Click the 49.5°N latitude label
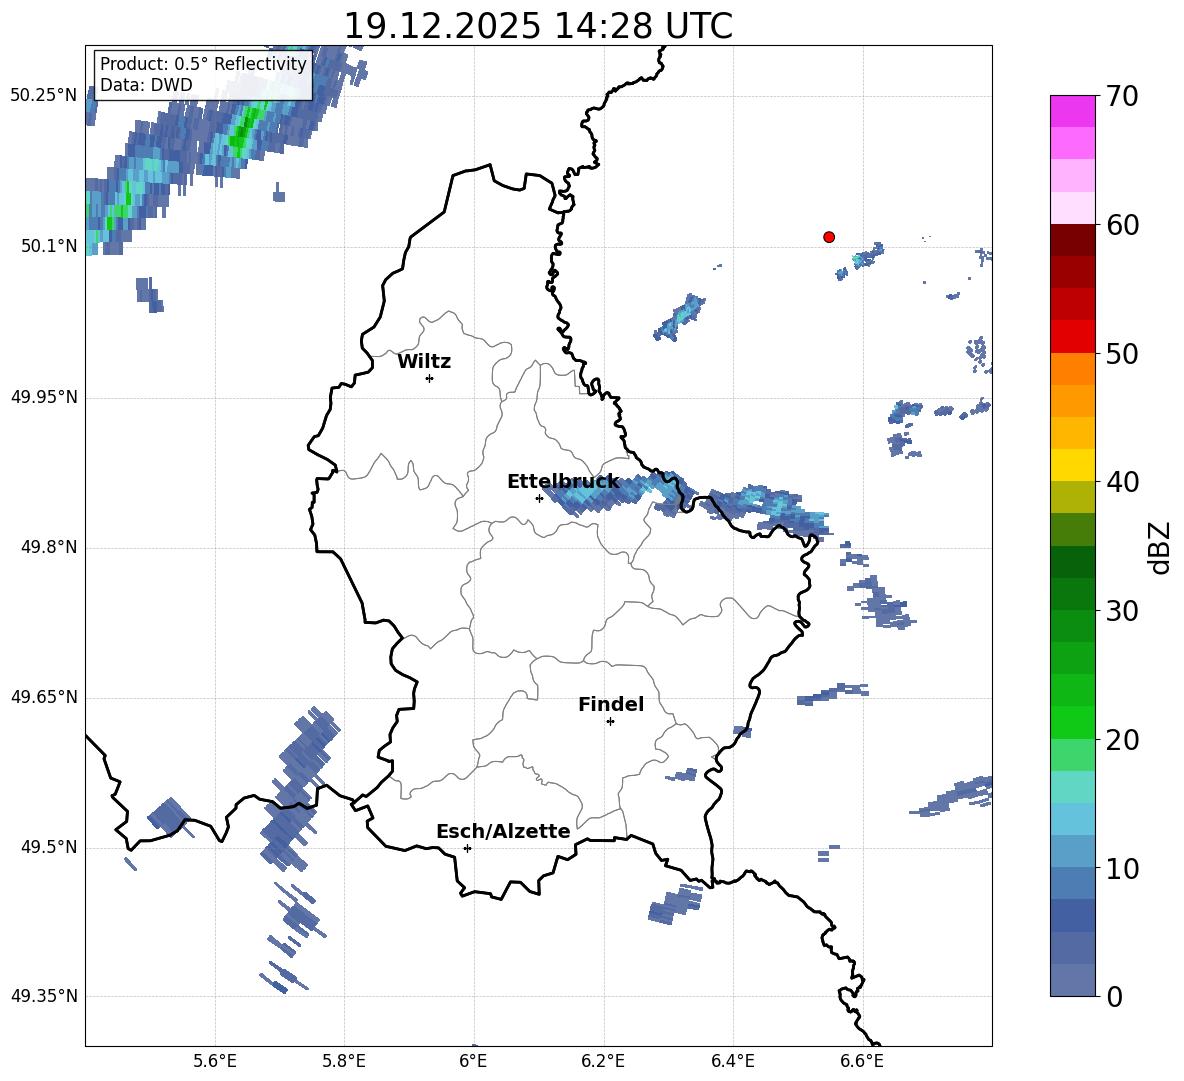The image size is (1184, 1081). click(48, 847)
